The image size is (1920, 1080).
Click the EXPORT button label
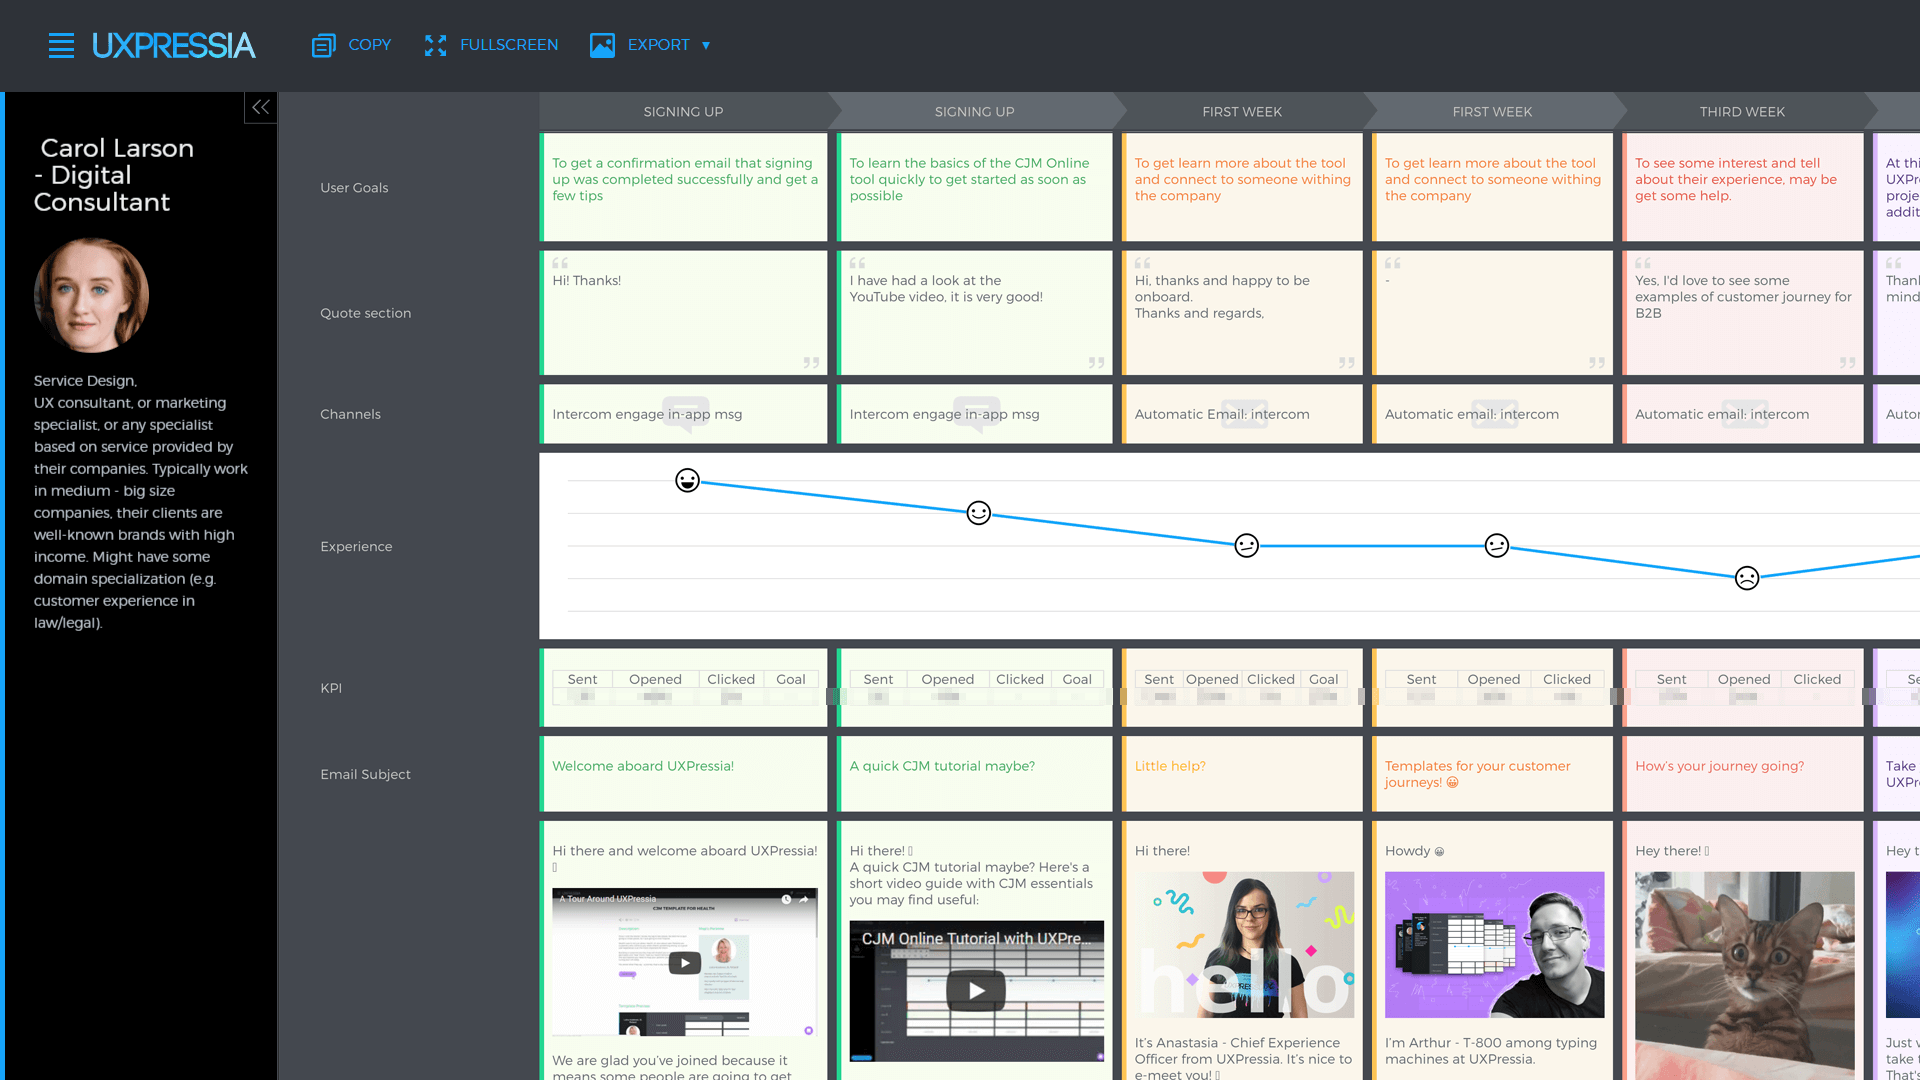(658, 45)
